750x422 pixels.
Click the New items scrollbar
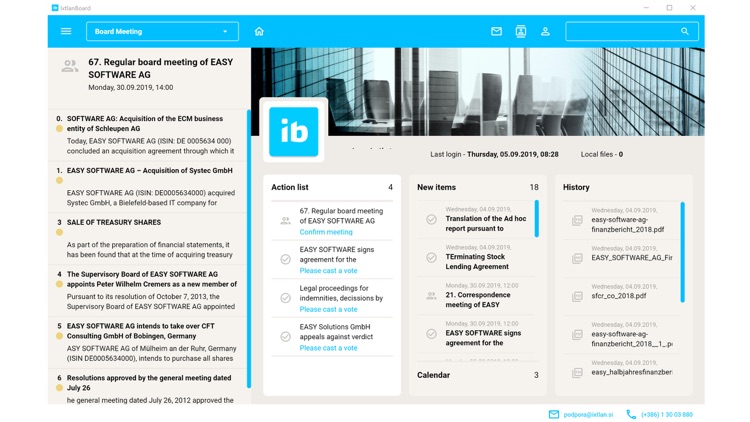click(537, 219)
